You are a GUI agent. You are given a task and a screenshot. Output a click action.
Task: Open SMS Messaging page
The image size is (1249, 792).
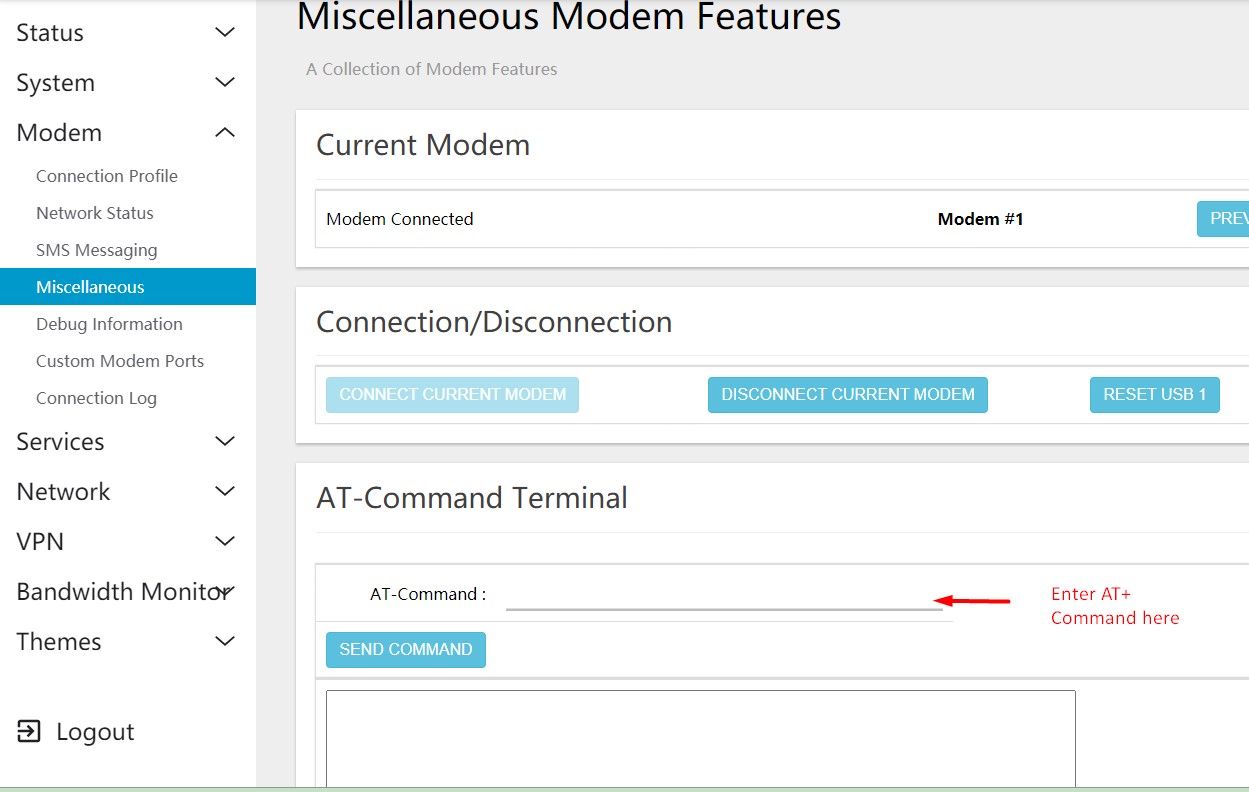pyautogui.click(x=97, y=250)
